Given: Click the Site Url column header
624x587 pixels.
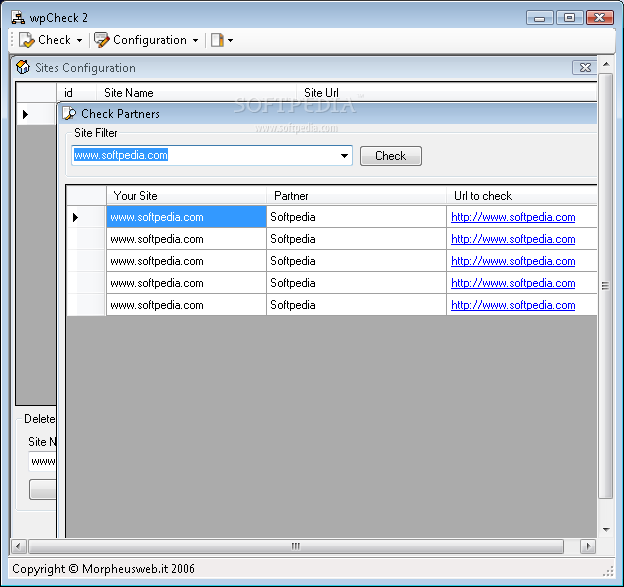Looking at the screenshot, I should click(x=446, y=92).
